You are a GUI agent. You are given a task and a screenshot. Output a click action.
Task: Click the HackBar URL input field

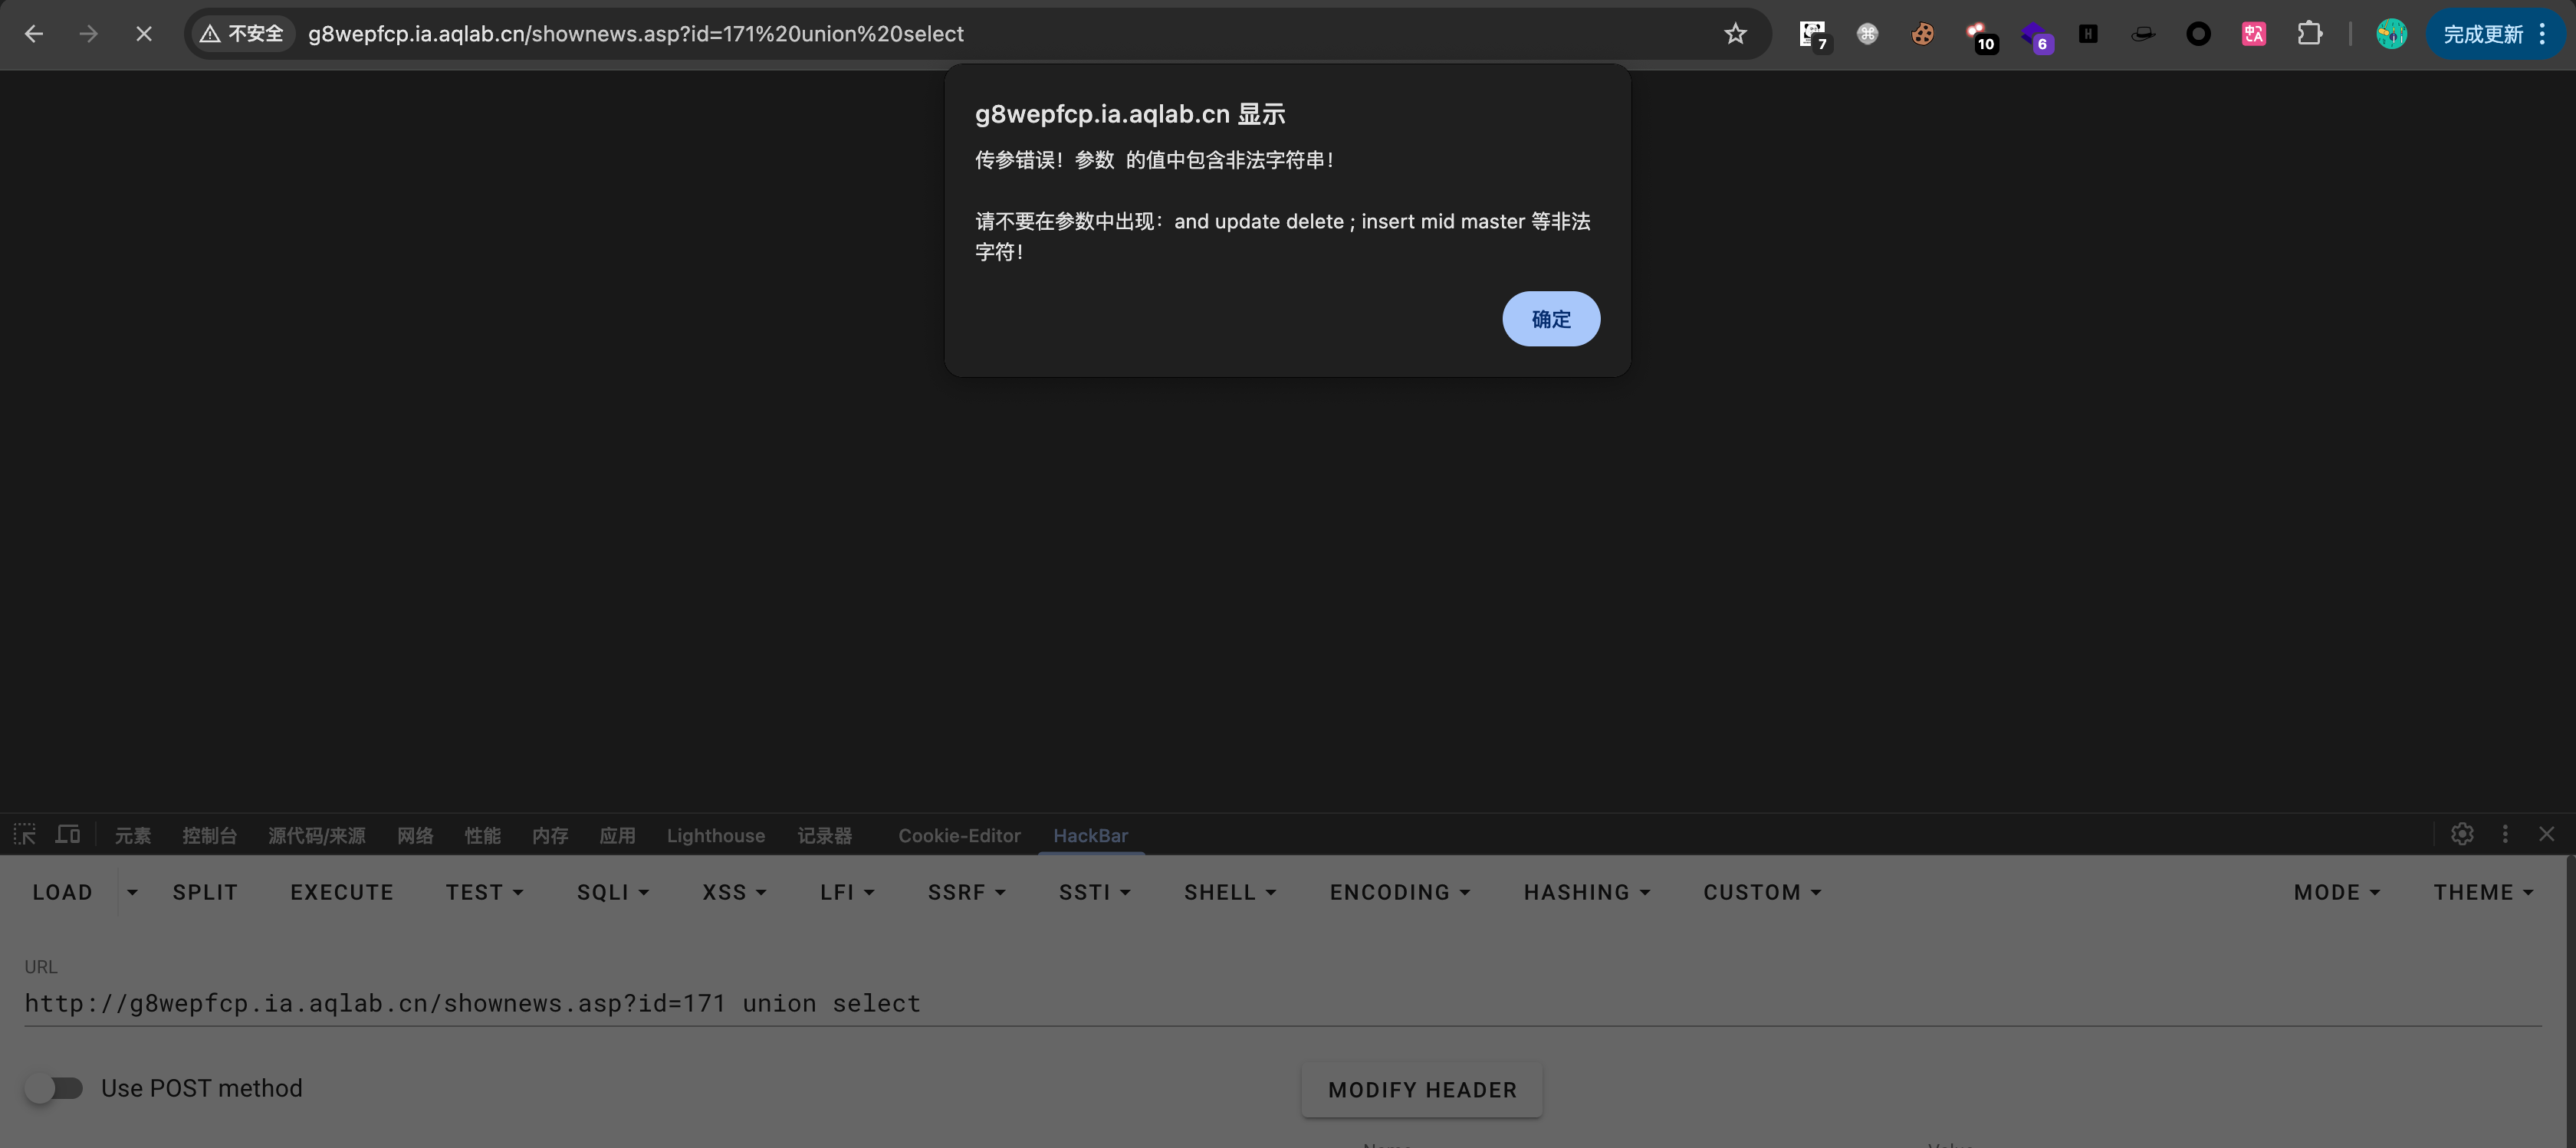pos(1280,1003)
